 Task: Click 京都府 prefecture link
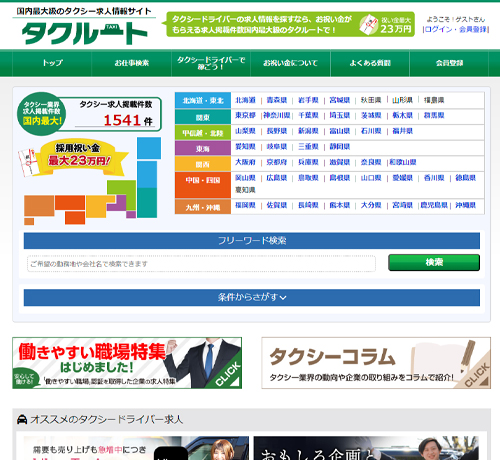point(277,162)
